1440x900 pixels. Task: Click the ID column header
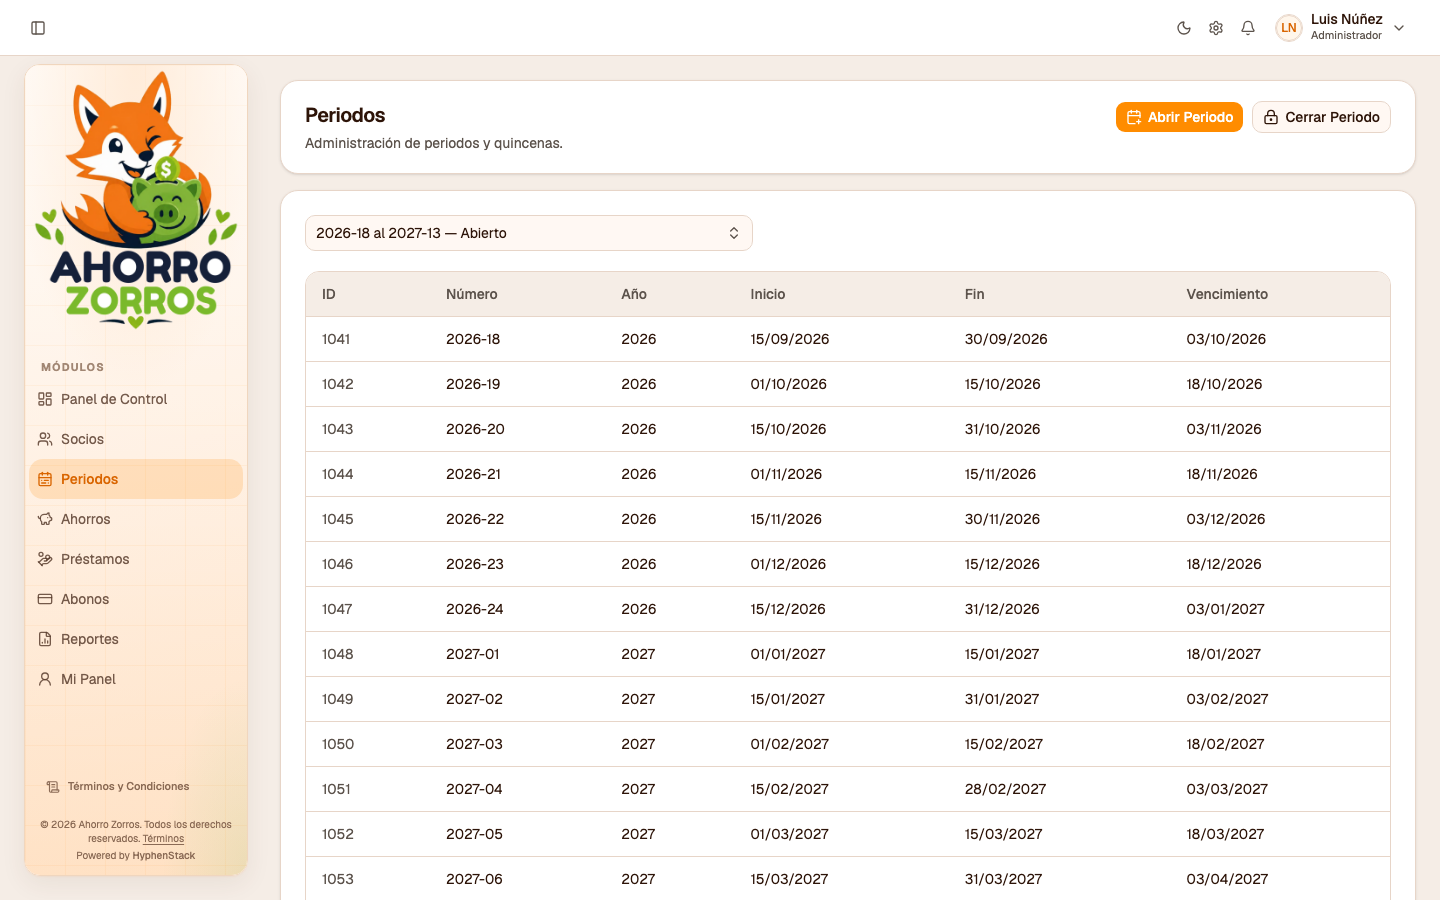tap(329, 294)
